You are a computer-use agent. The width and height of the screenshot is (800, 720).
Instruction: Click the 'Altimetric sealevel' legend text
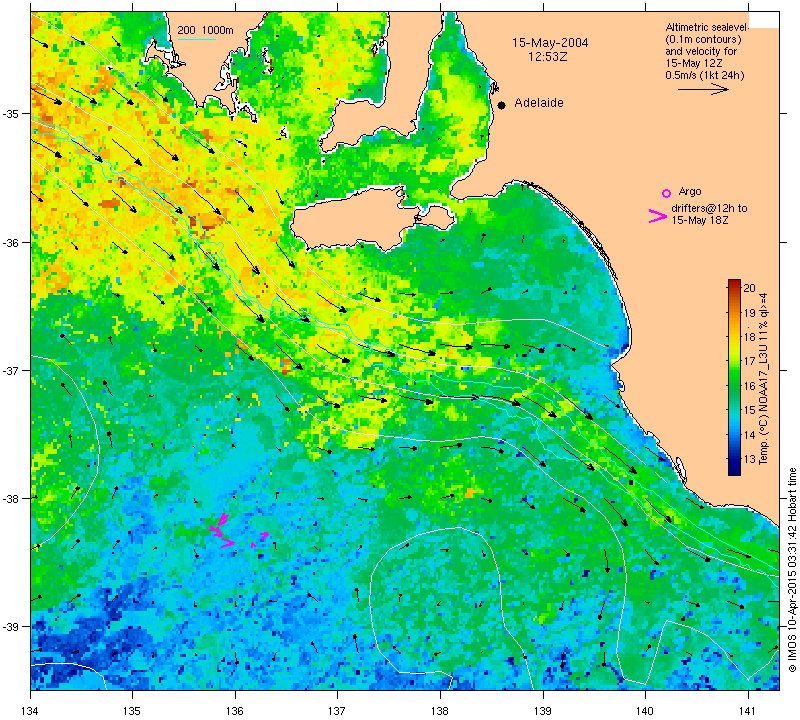(707, 27)
